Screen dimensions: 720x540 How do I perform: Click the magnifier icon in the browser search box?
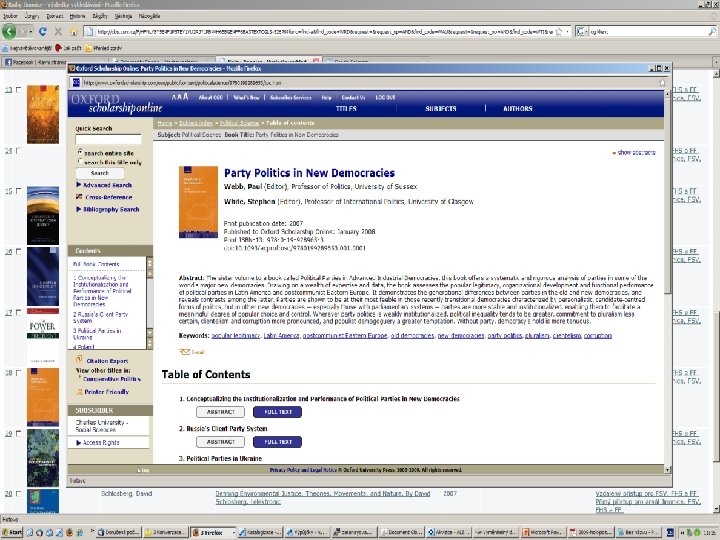click(712, 31)
